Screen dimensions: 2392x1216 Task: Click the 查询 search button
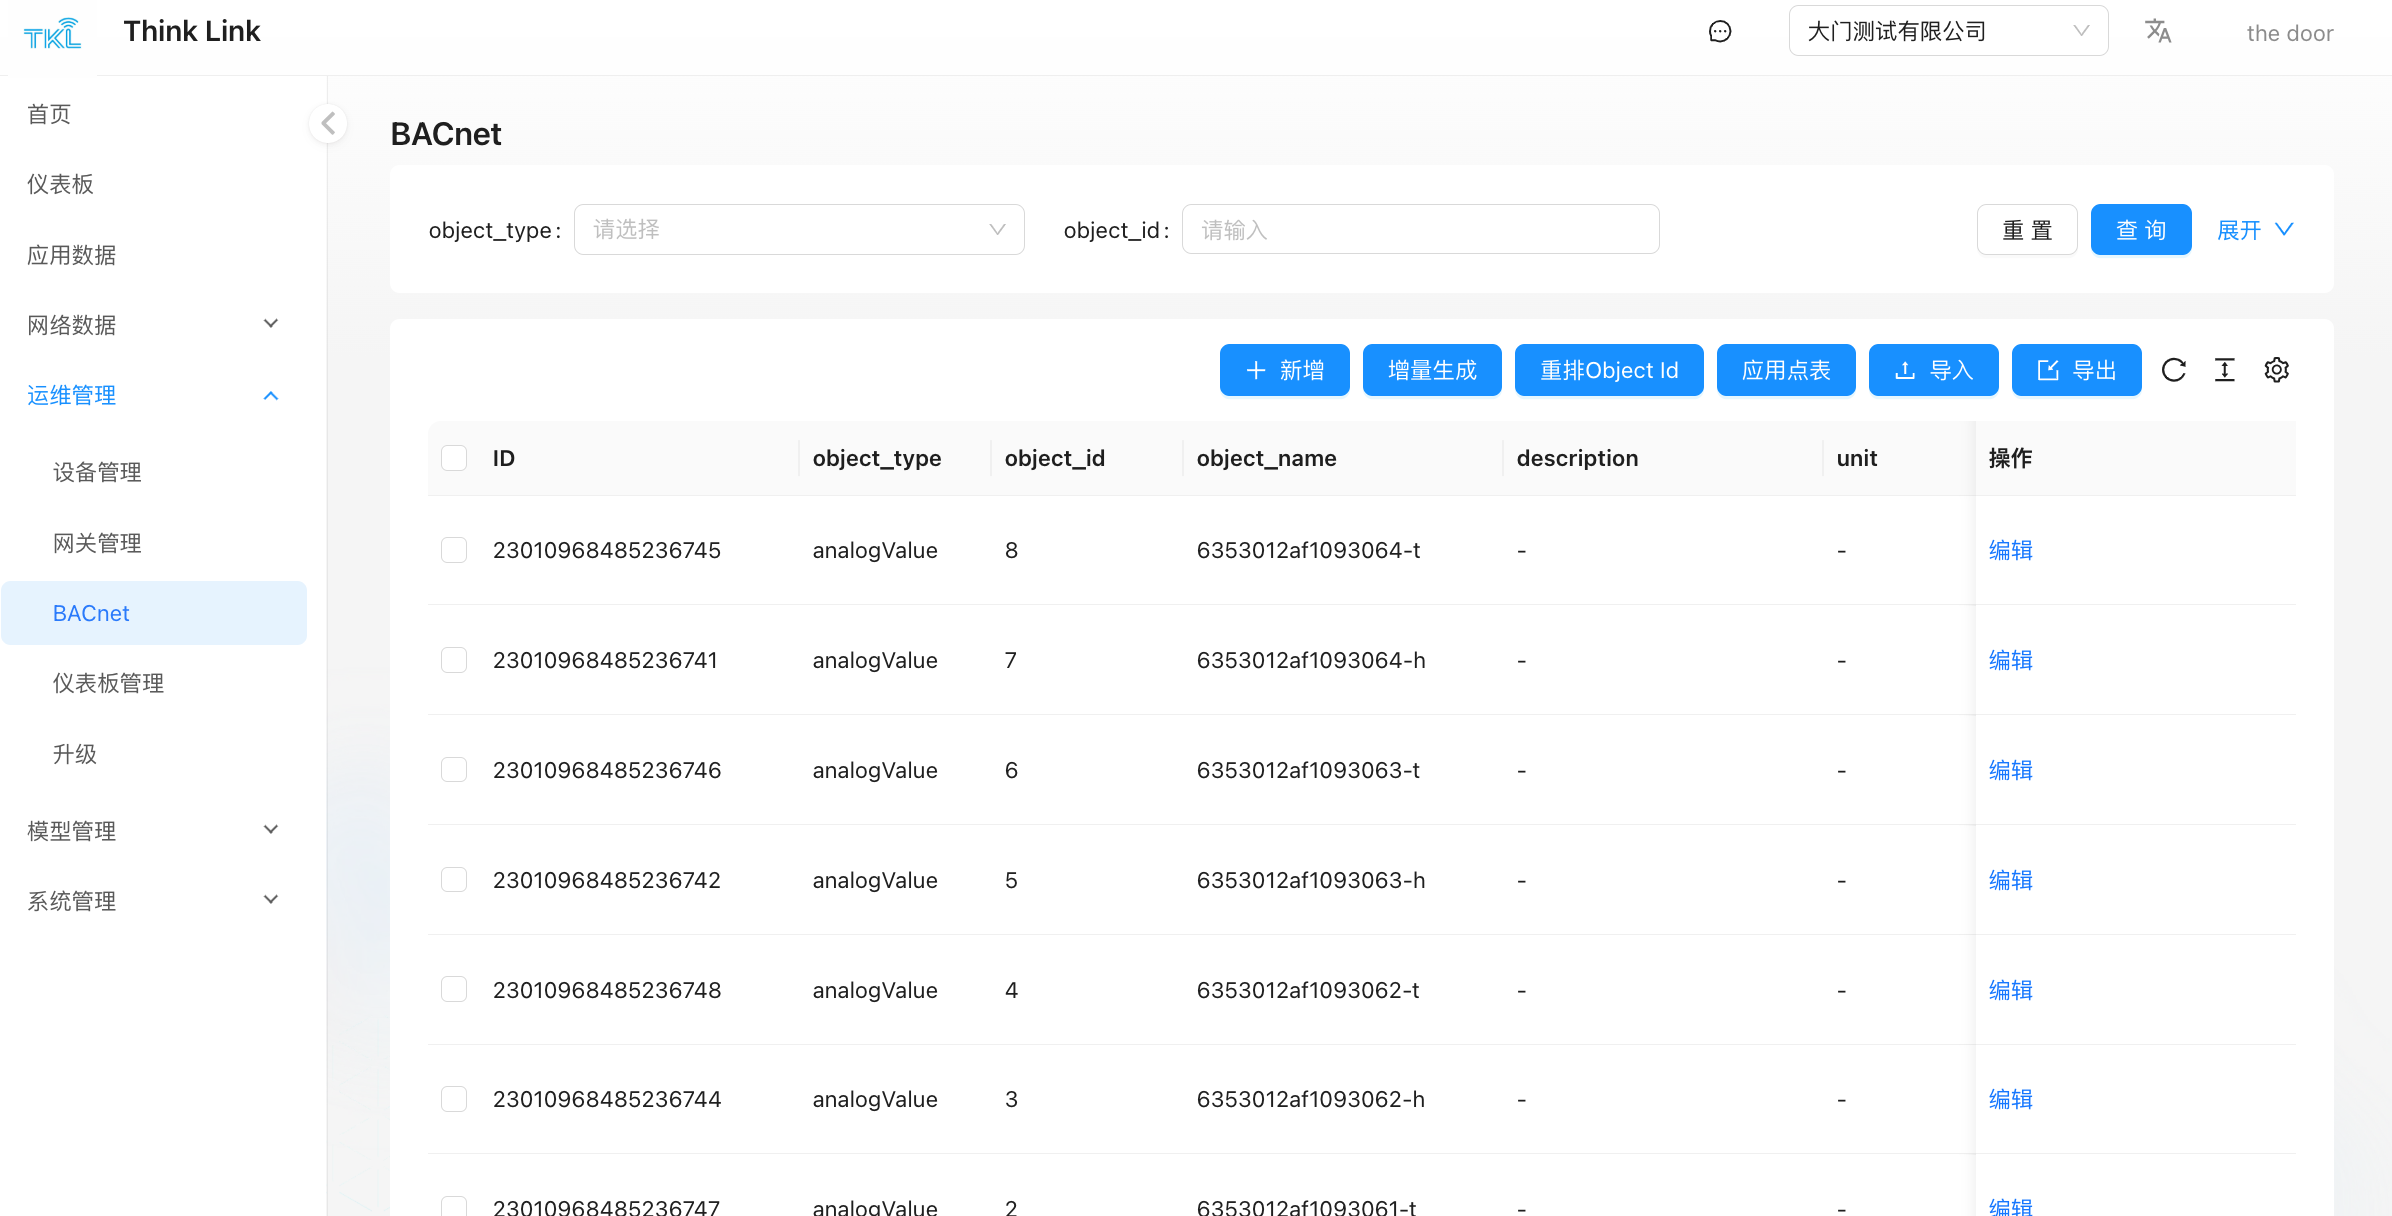coord(2140,230)
